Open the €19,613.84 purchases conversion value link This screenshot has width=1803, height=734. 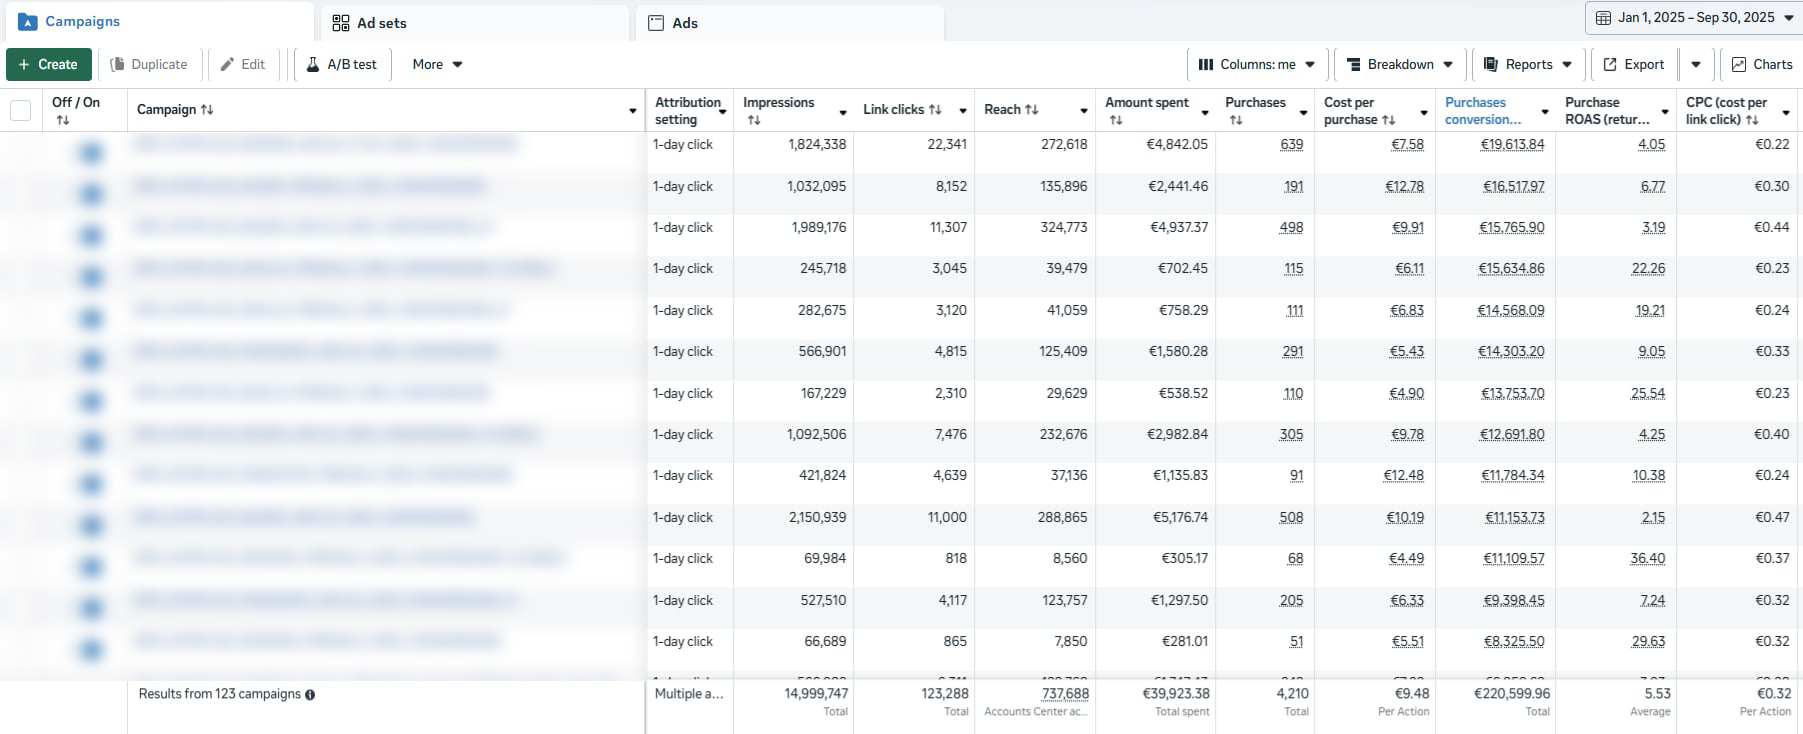pyautogui.click(x=1512, y=145)
